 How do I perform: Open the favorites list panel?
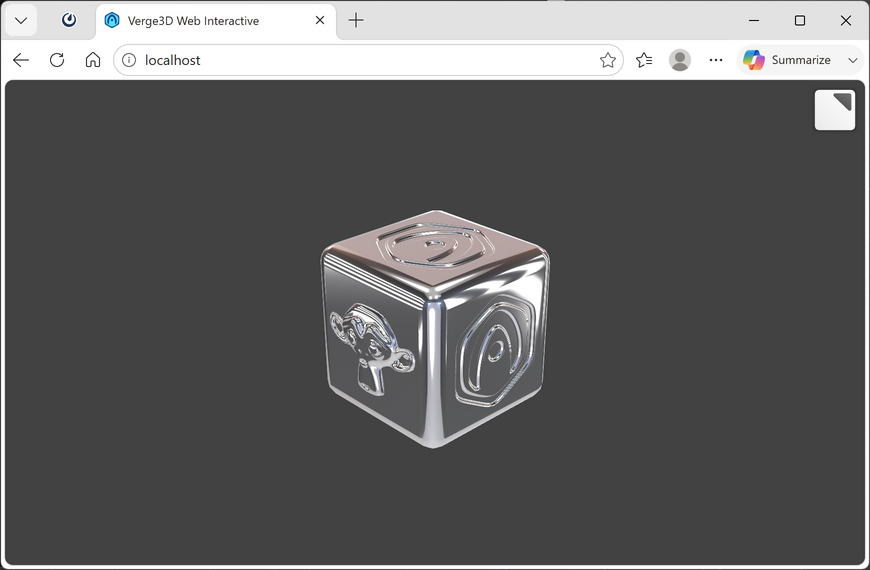point(644,60)
